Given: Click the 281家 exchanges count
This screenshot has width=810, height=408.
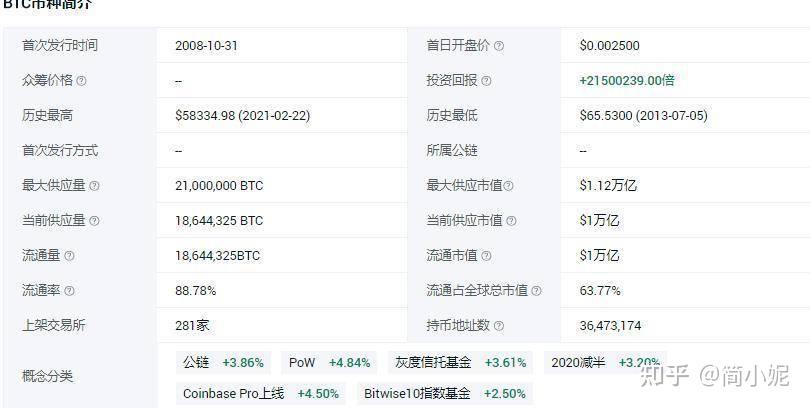Looking at the screenshot, I should point(192,326).
